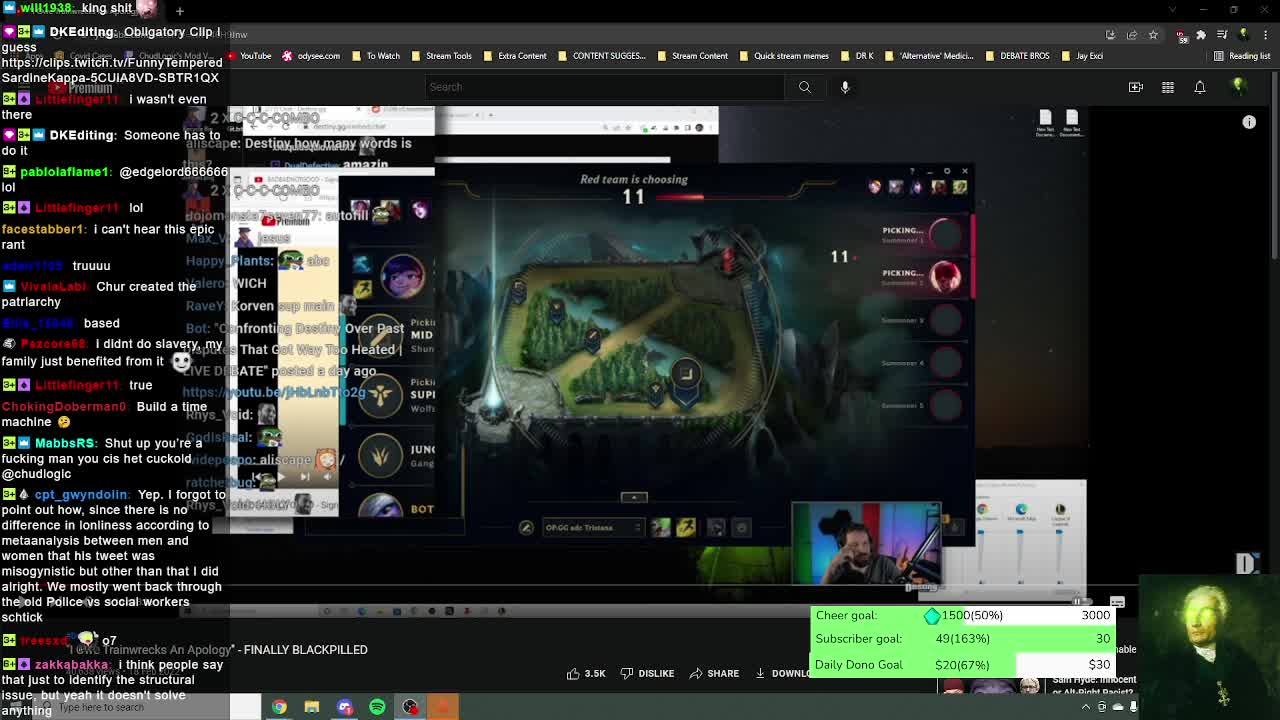Open Google Chrome from the taskbar
This screenshot has width=1280, height=720.
(279, 707)
